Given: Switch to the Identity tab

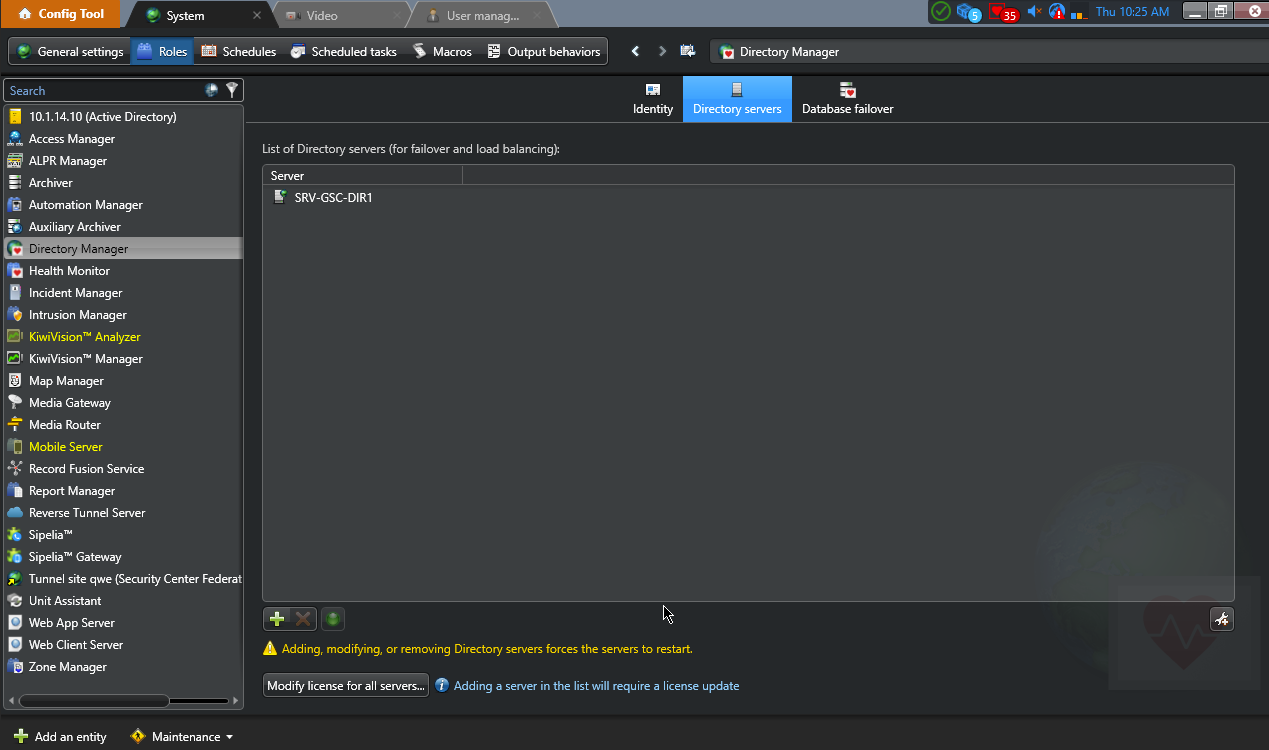Looking at the screenshot, I should tap(653, 99).
